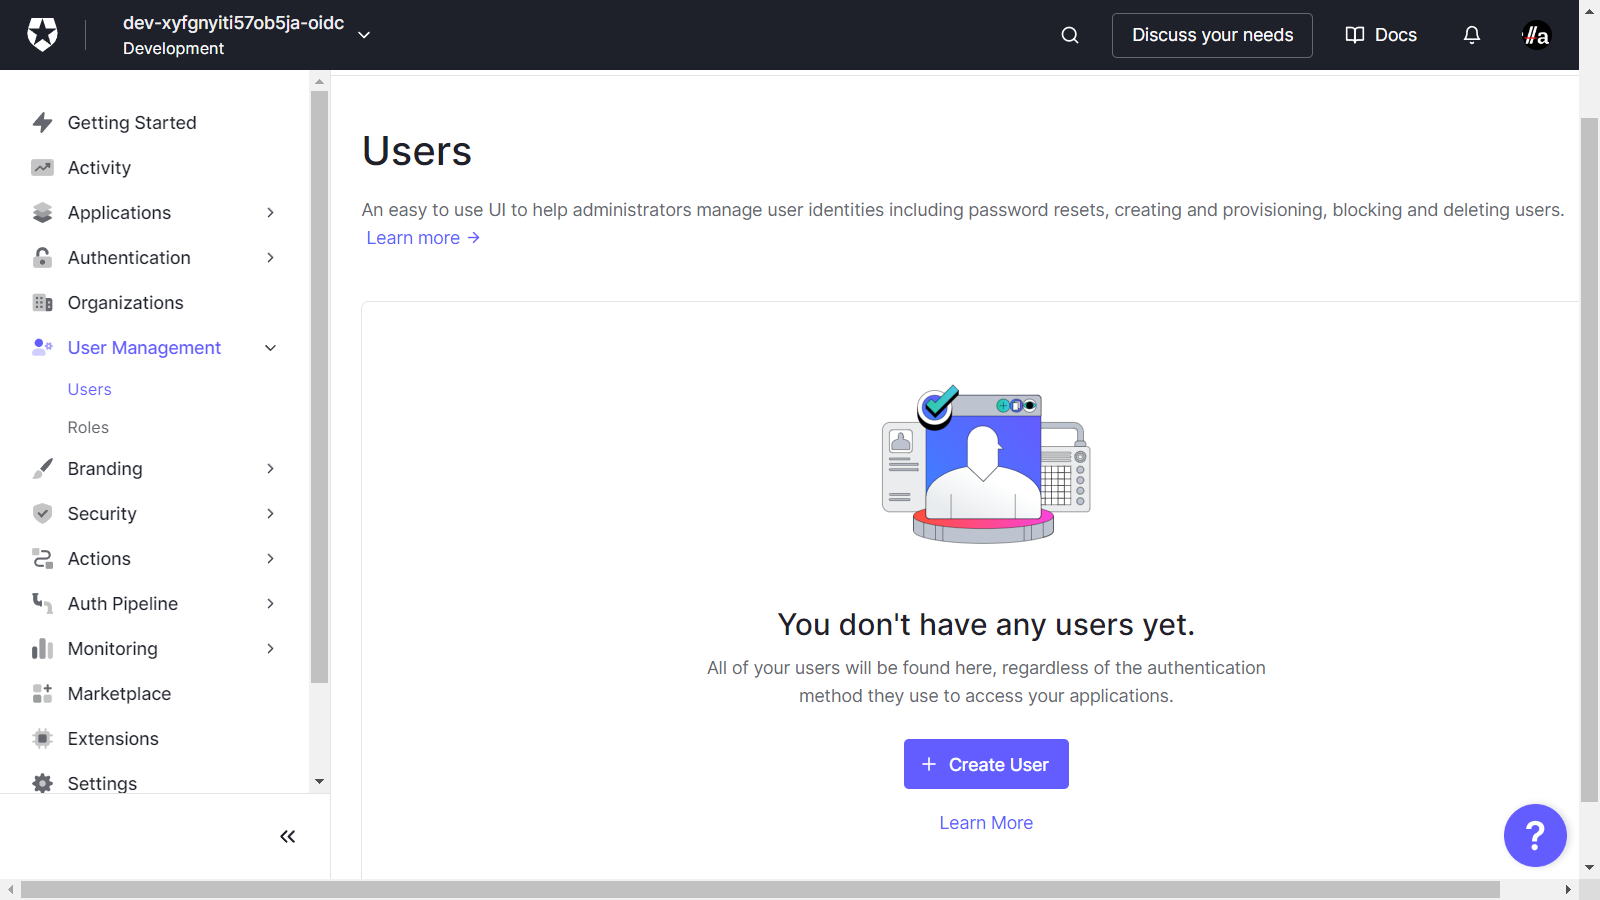1600x900 pixels.
Task: Open the user avatar menu
Action: click(1536, 35)
